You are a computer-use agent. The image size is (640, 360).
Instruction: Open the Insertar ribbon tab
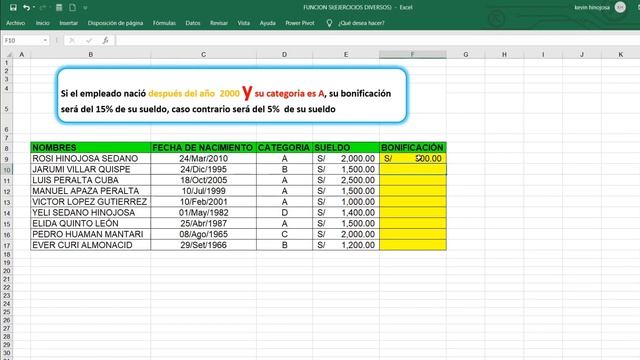pos(68,23)
